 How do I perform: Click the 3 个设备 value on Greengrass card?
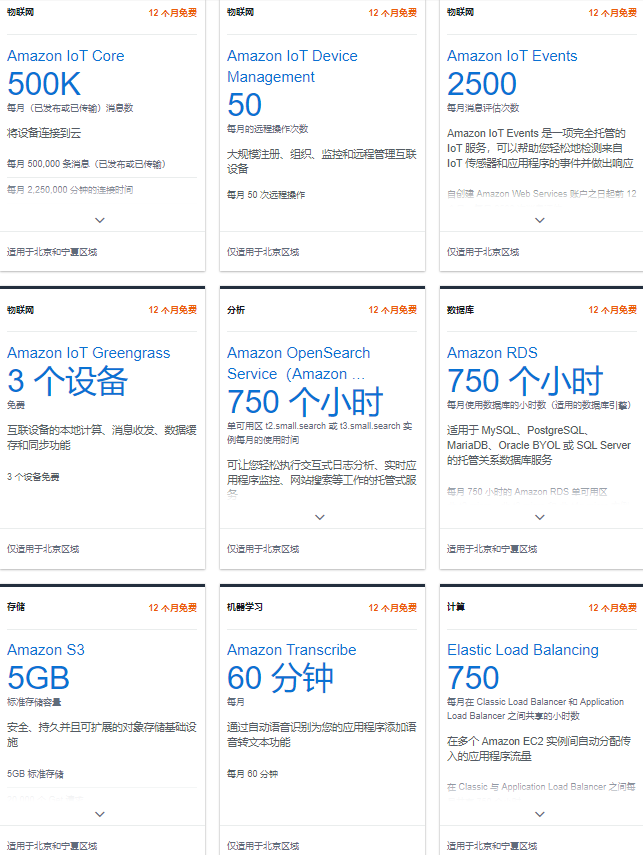point(68,381)
